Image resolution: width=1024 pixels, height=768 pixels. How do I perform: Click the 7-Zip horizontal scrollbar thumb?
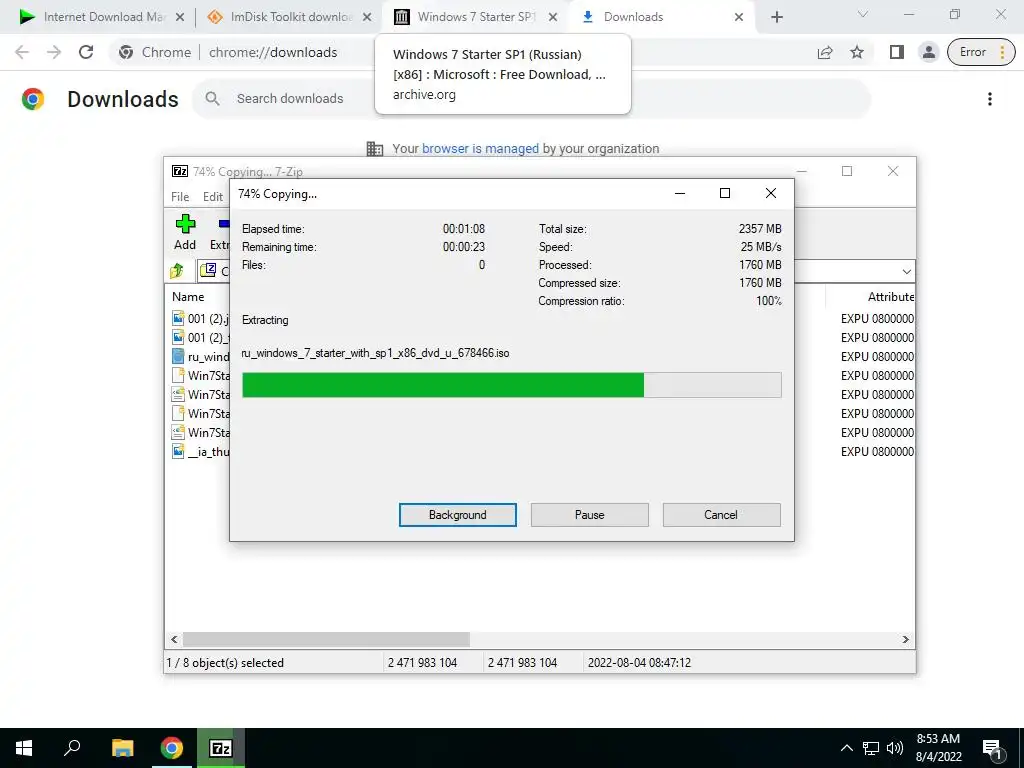pyautogui.click(x=326, y=639)
